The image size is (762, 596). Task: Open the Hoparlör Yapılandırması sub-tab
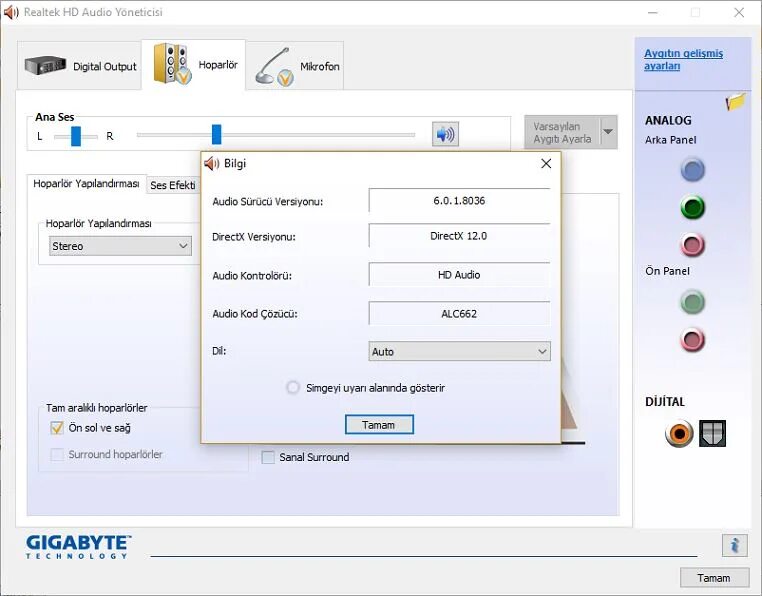point(86,184)
